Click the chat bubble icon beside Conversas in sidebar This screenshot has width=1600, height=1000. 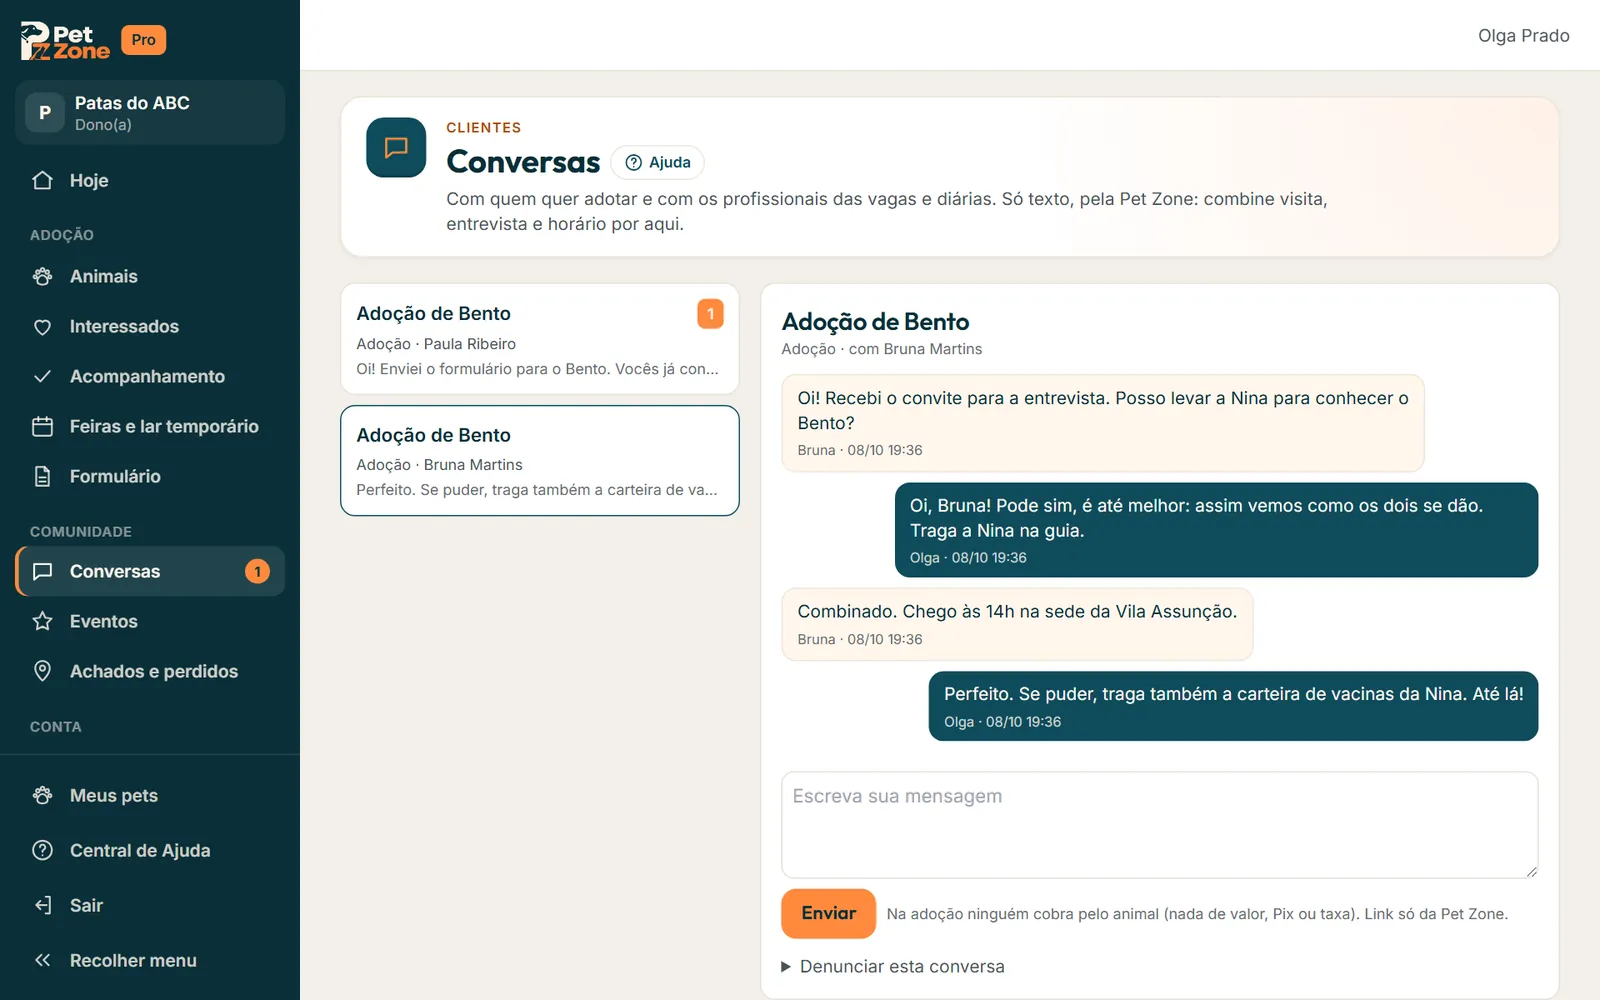42,572
